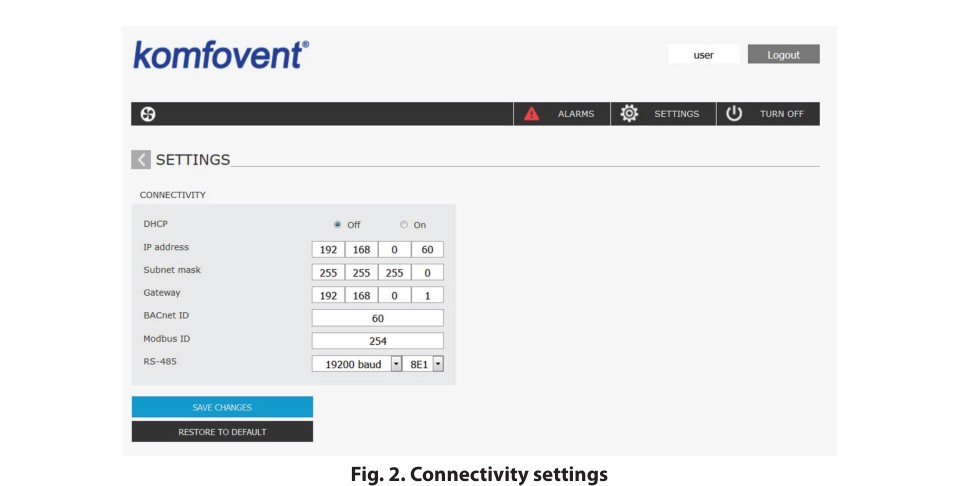The width and height of the screenshot is (959, 486).
Task: Select DHCP Off radio button
Action: pyautogui.click(x=338, y=225)
